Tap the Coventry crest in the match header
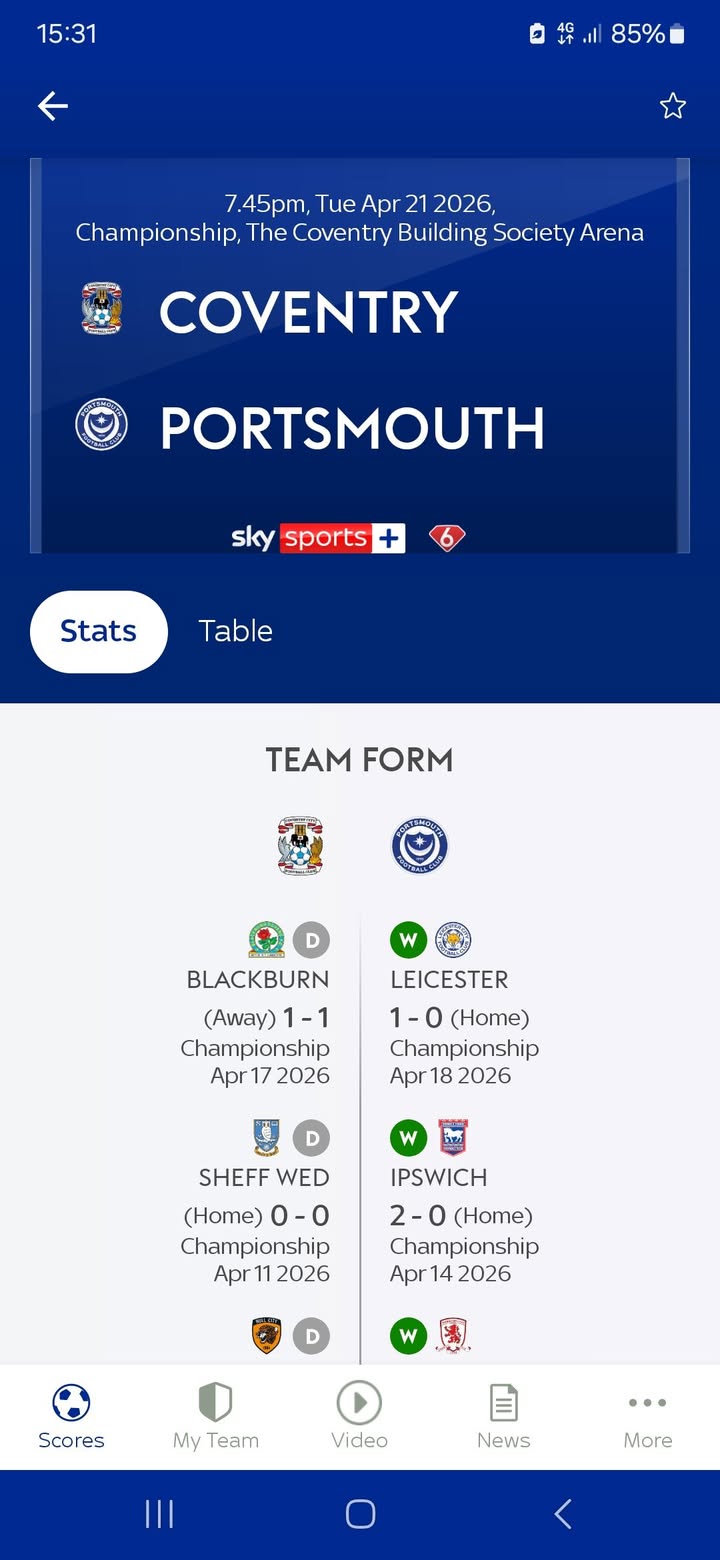The height and width of the screenshot is (1560, 720). coord(102,308)
